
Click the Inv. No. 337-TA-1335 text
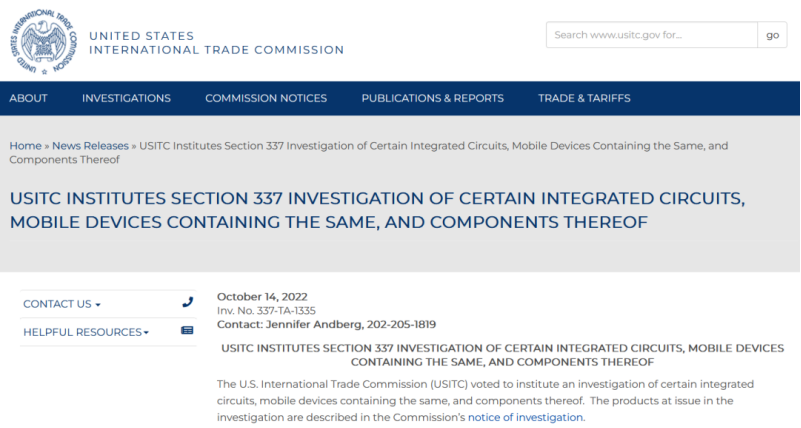(269, 310)
